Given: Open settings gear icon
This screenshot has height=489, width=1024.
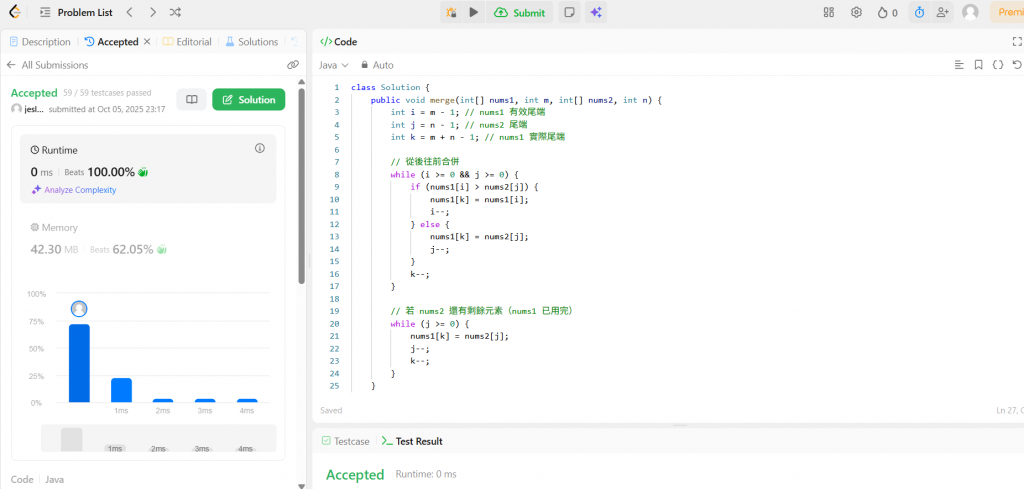Looking at the screenshot, I should 856,12.
